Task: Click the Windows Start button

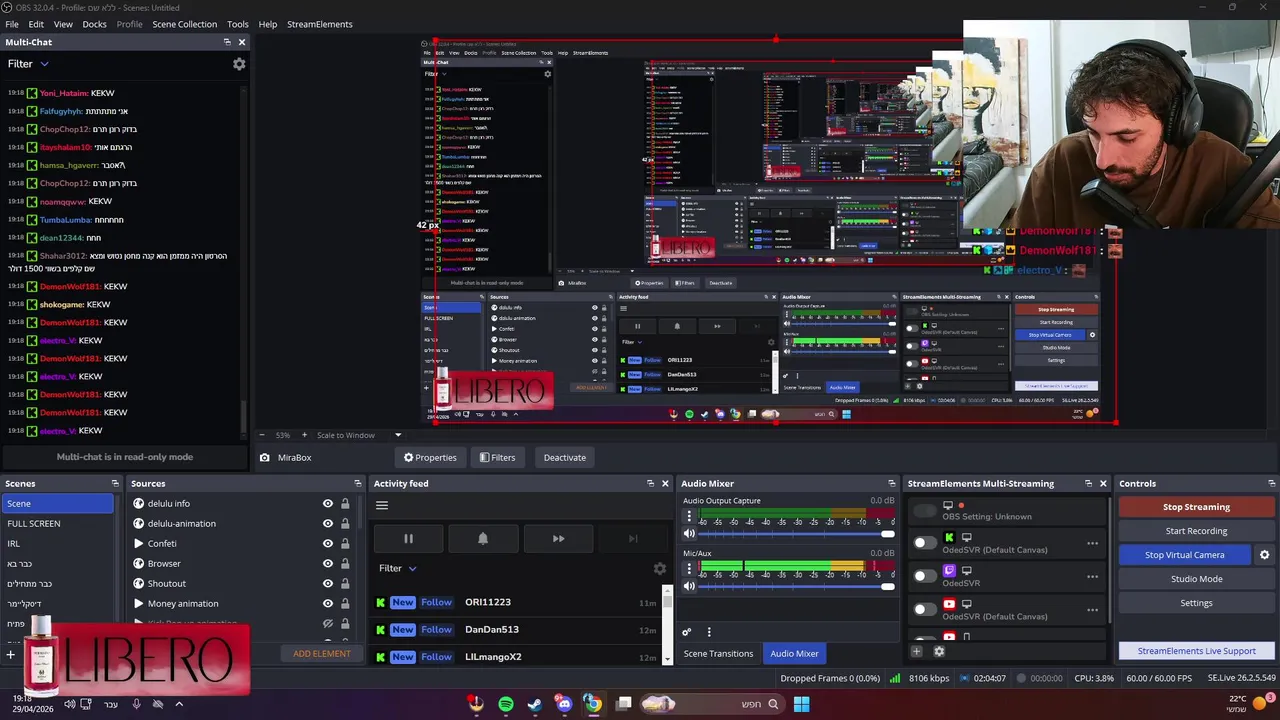Action: tap(801, 704)
